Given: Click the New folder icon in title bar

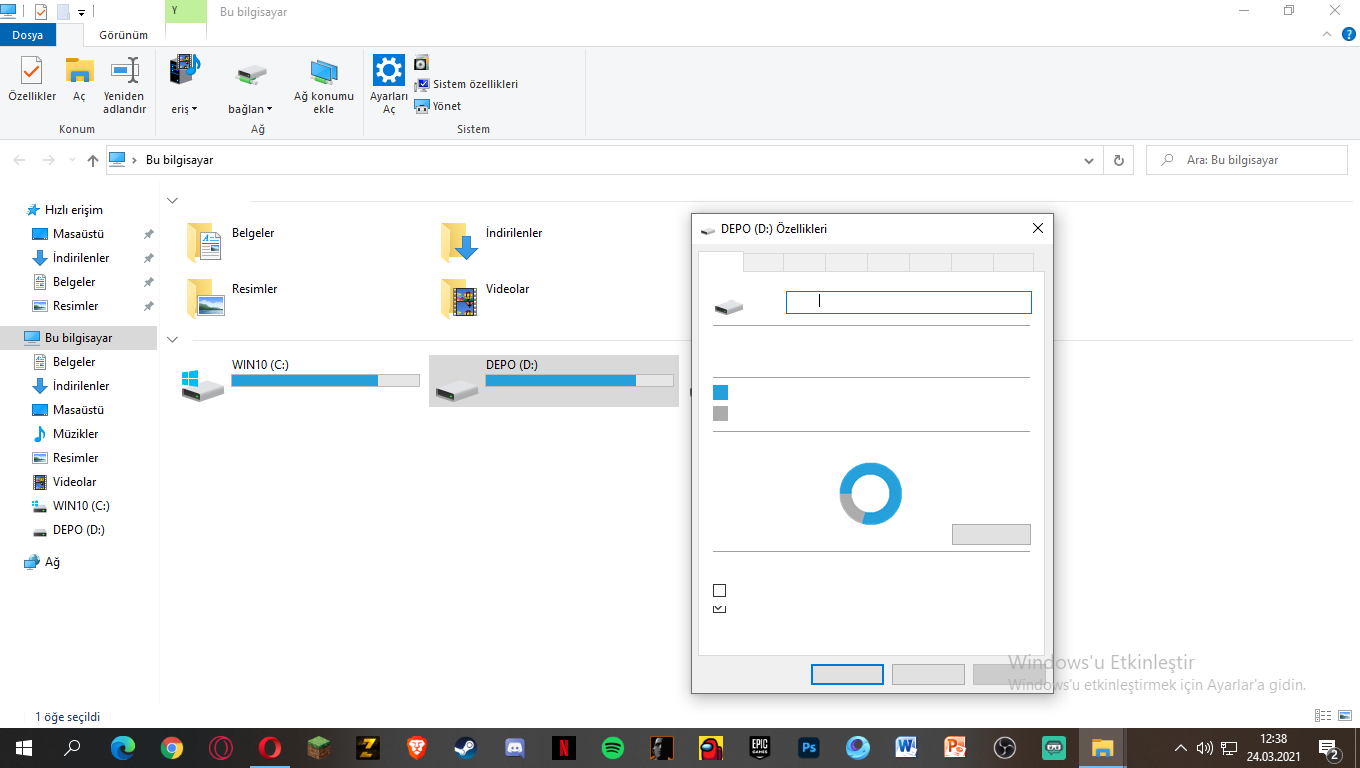Looking at the screenshot, I should tap(63, 12).
